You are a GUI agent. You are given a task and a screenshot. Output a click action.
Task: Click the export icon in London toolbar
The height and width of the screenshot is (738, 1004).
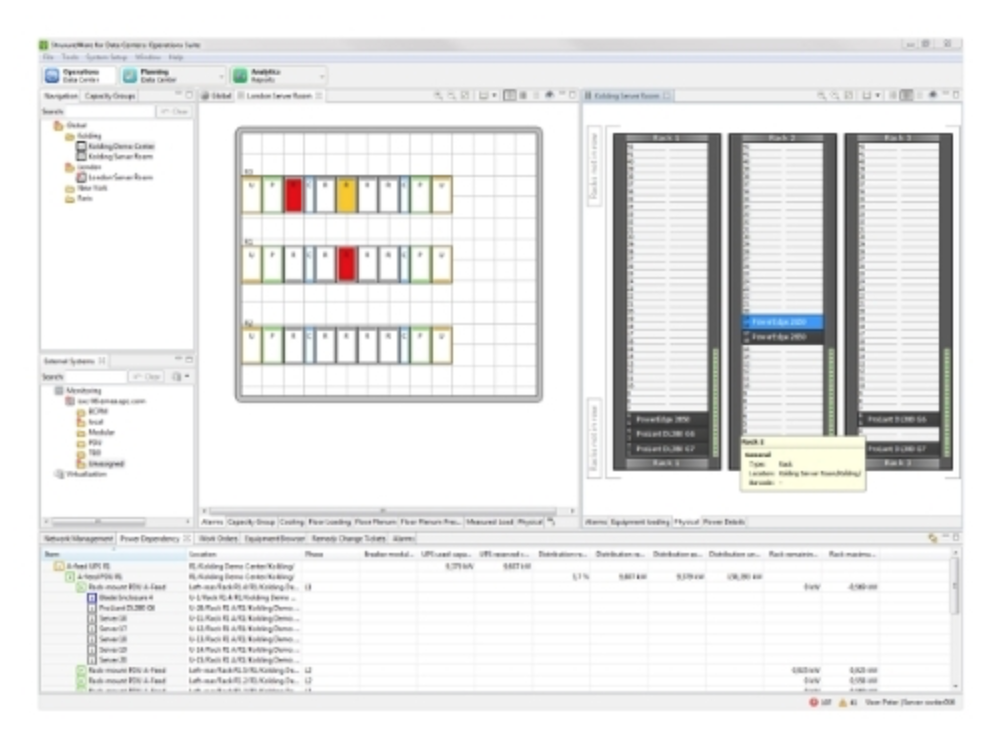click(x=549, y=95)
